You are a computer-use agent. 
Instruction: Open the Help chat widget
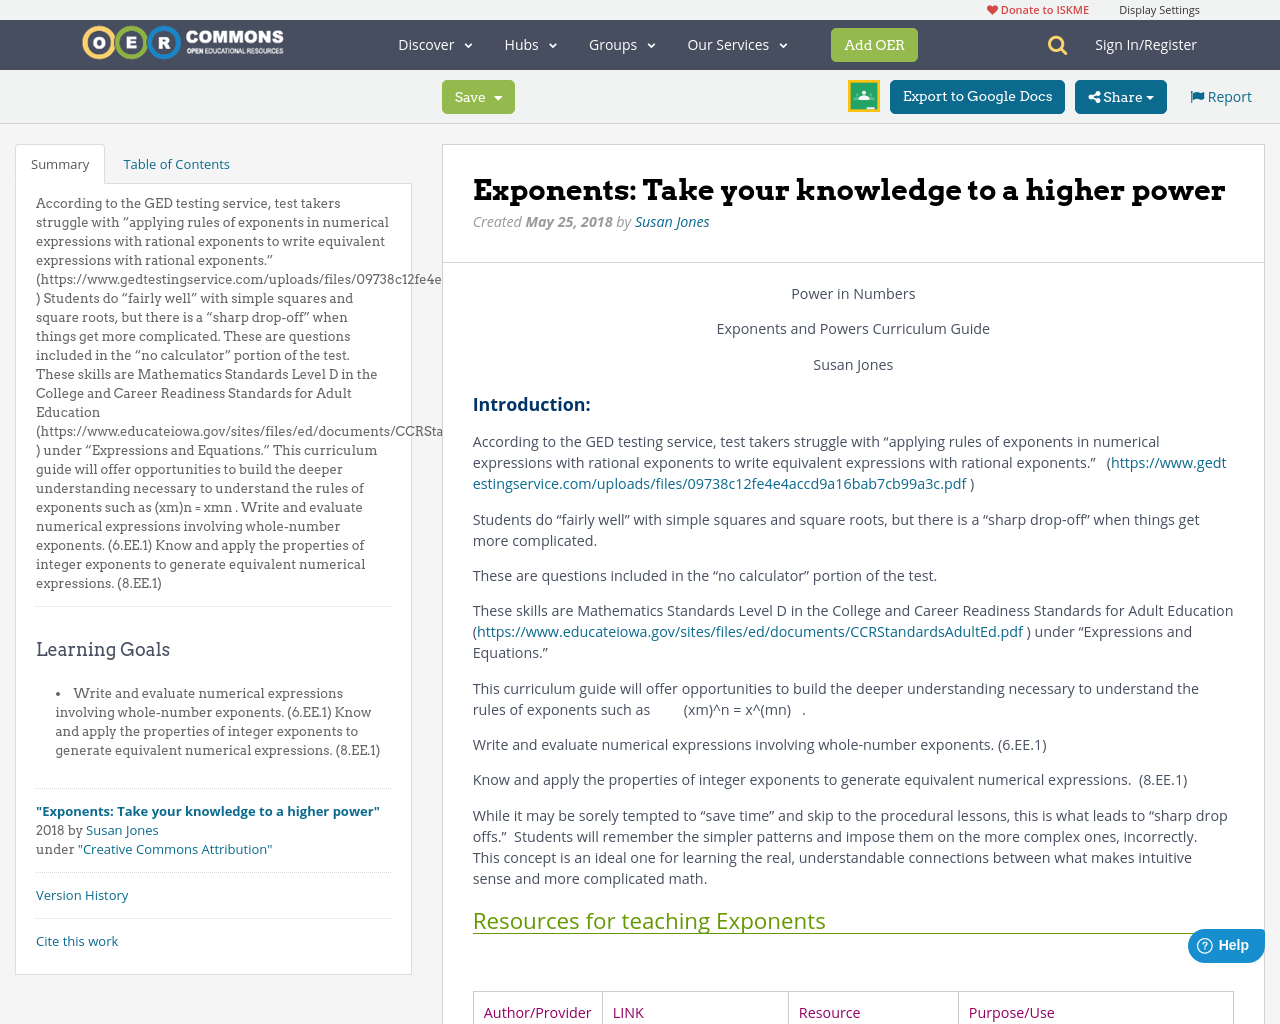pyautogui.click(x=1224, y=943)
